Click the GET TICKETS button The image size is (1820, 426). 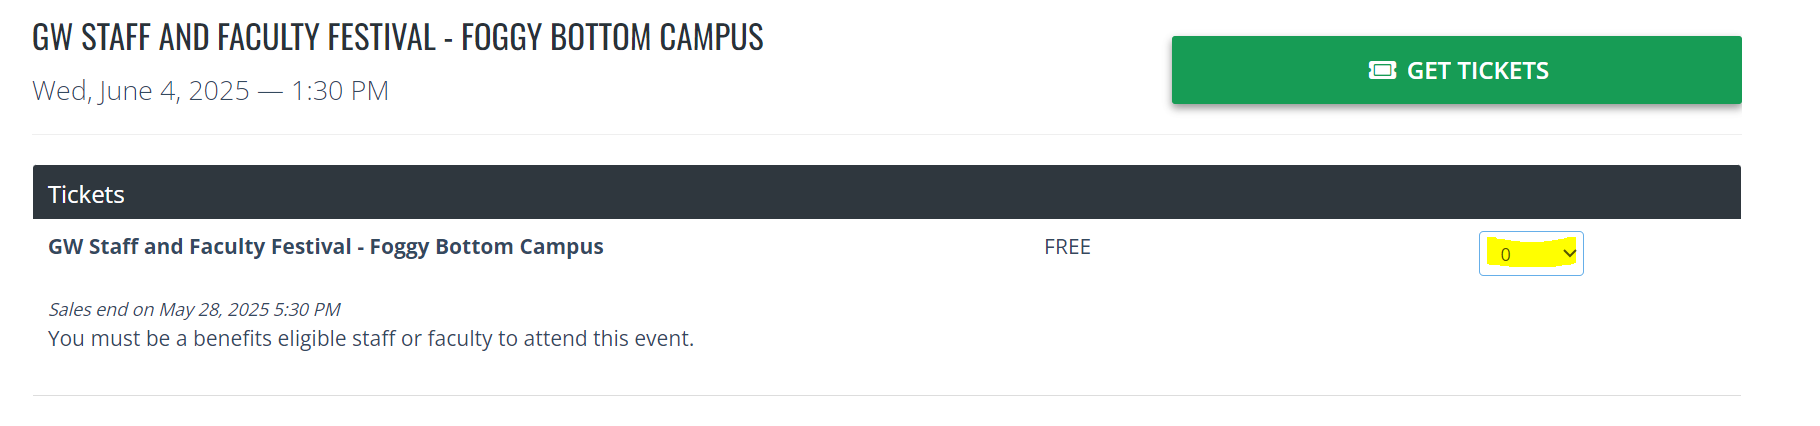click(1456, 70)
